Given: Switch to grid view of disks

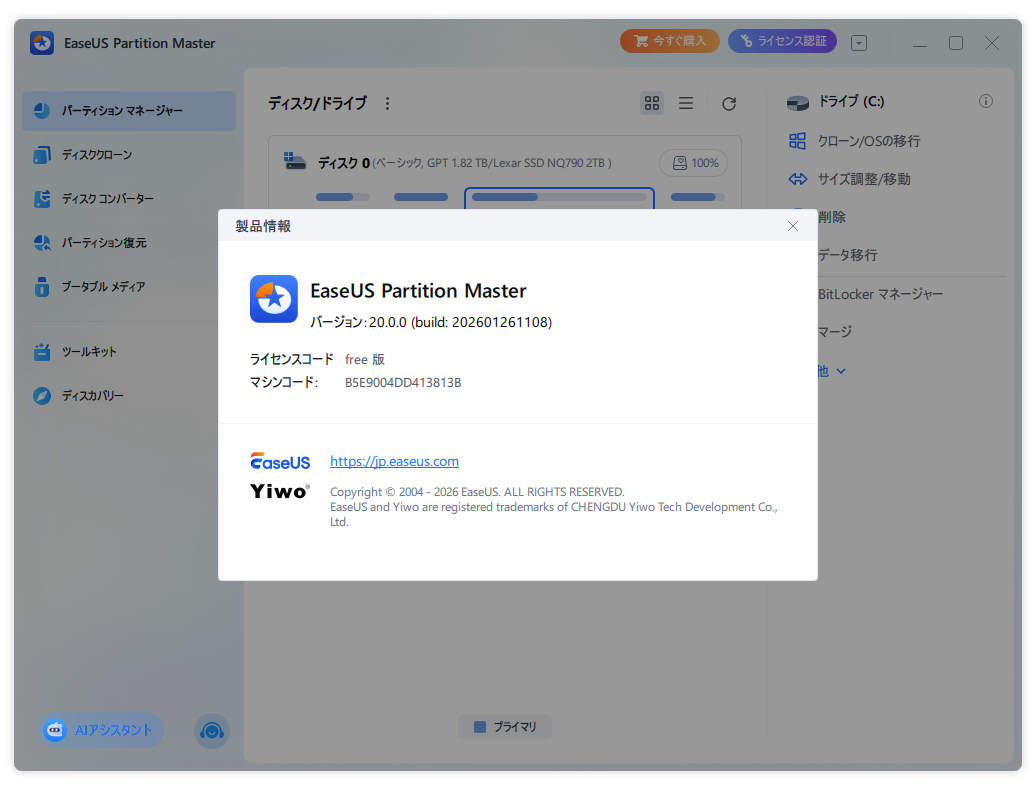Looking at the screenshot, I should tap(652, 103).
